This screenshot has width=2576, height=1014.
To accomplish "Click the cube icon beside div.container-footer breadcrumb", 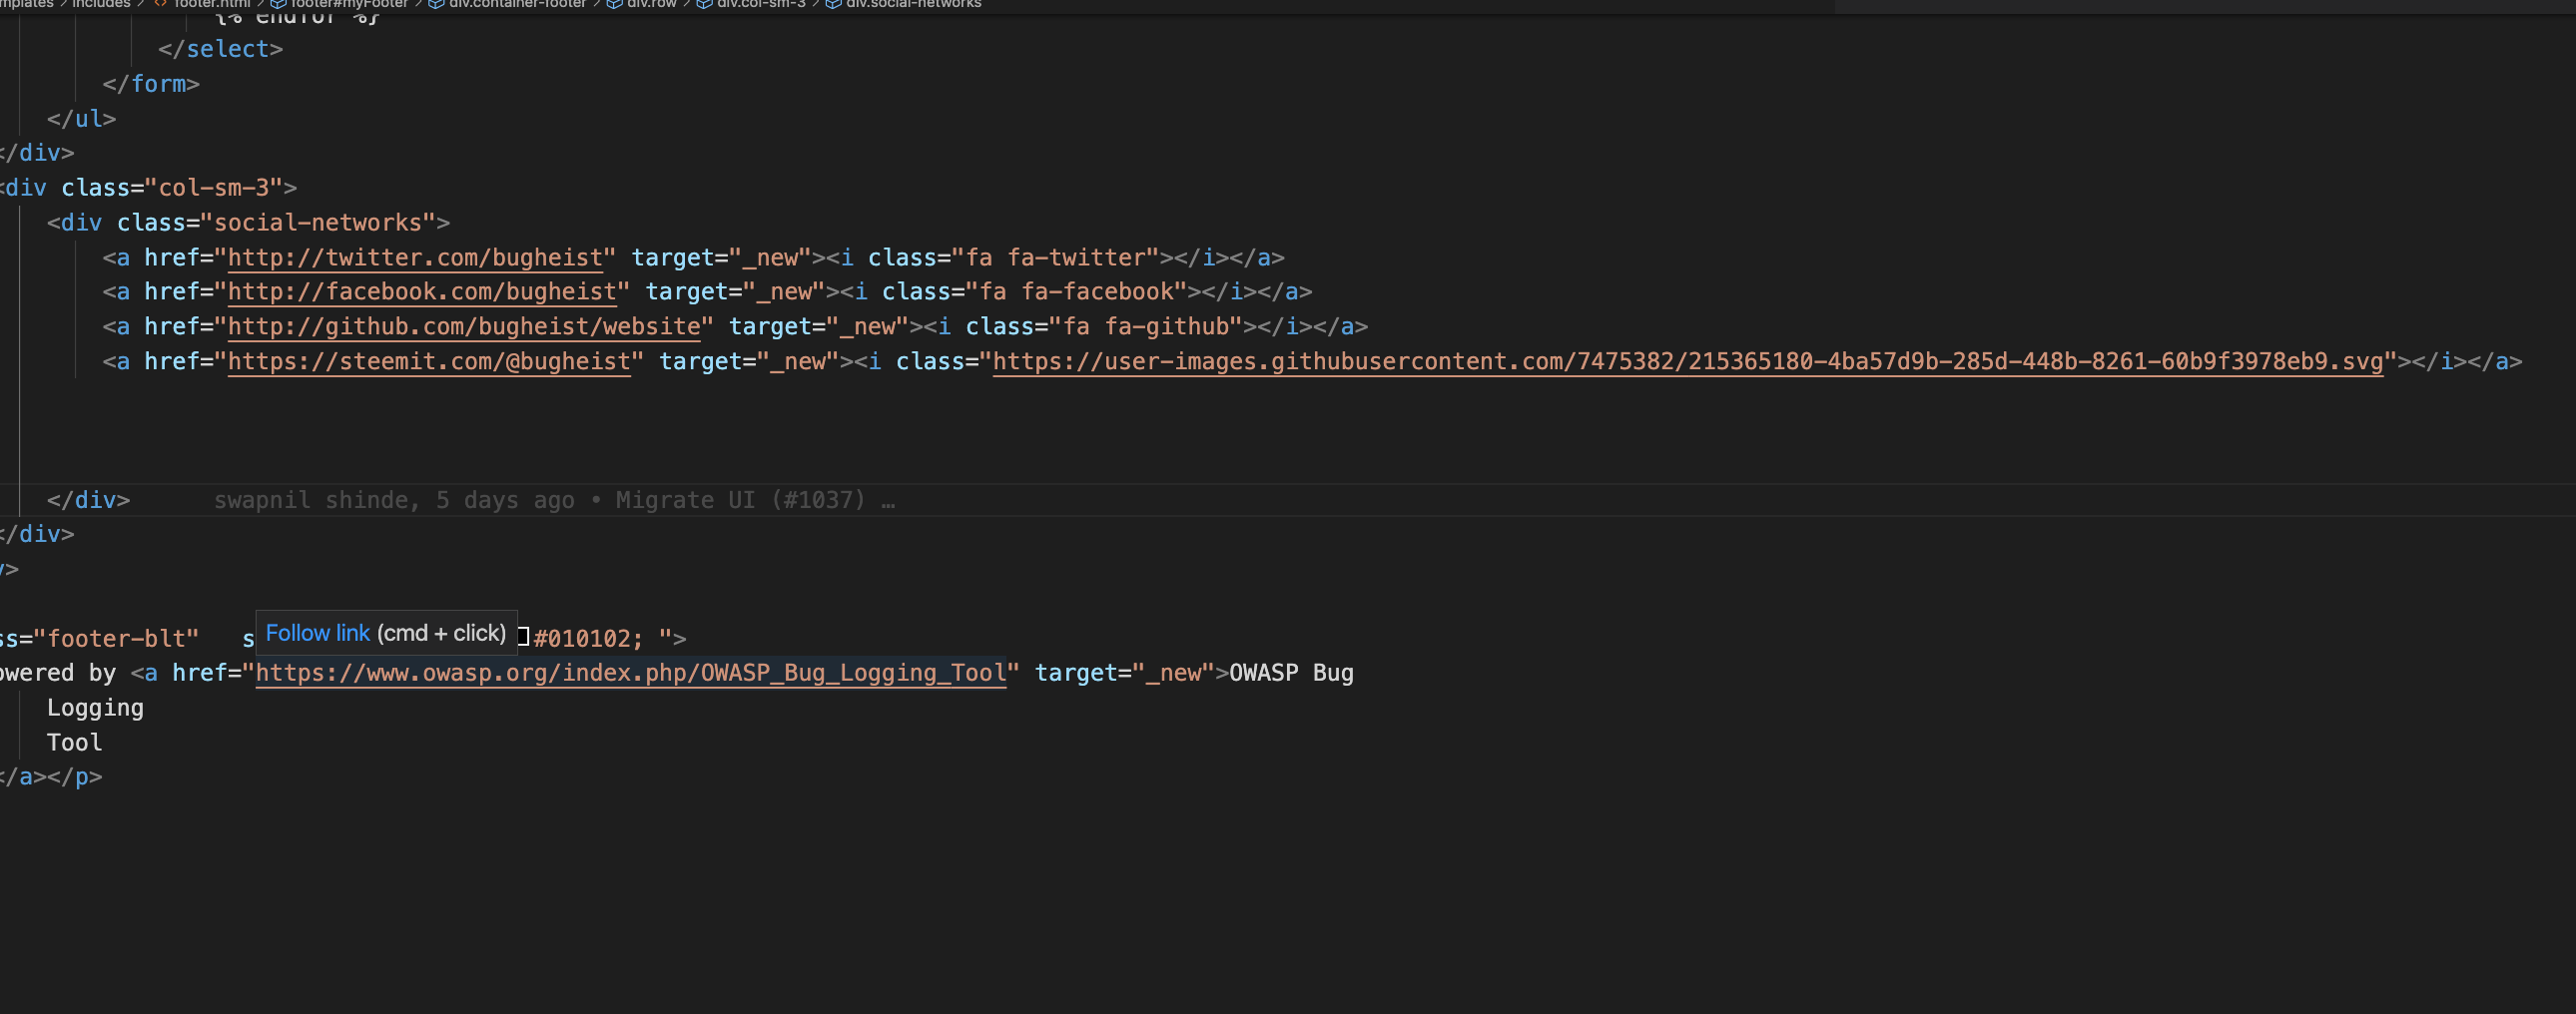I will point(436,4).
